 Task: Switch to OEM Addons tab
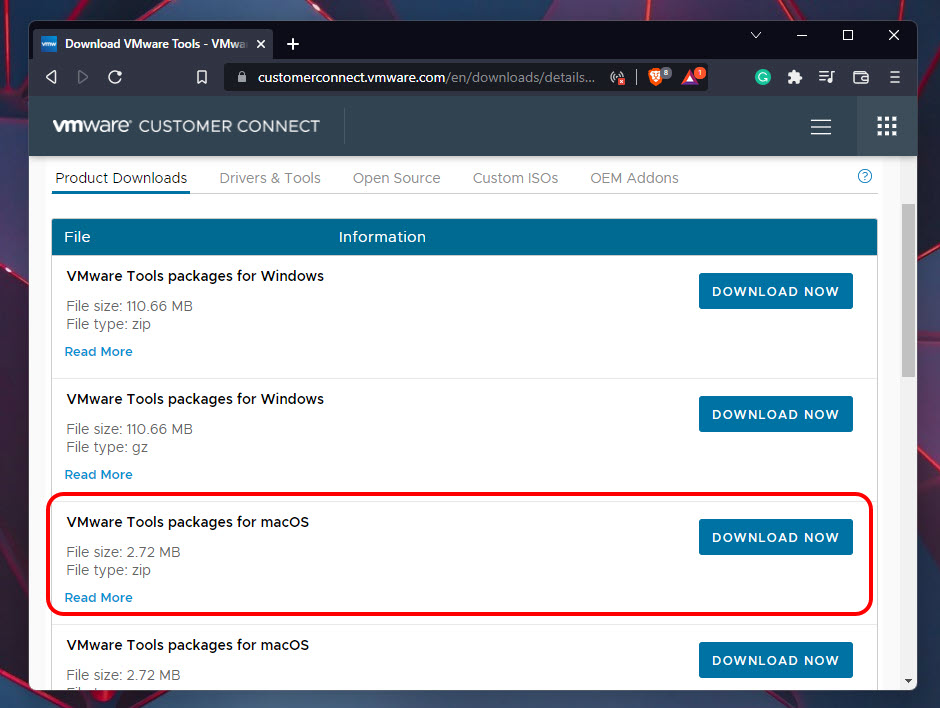pos(634,178)
